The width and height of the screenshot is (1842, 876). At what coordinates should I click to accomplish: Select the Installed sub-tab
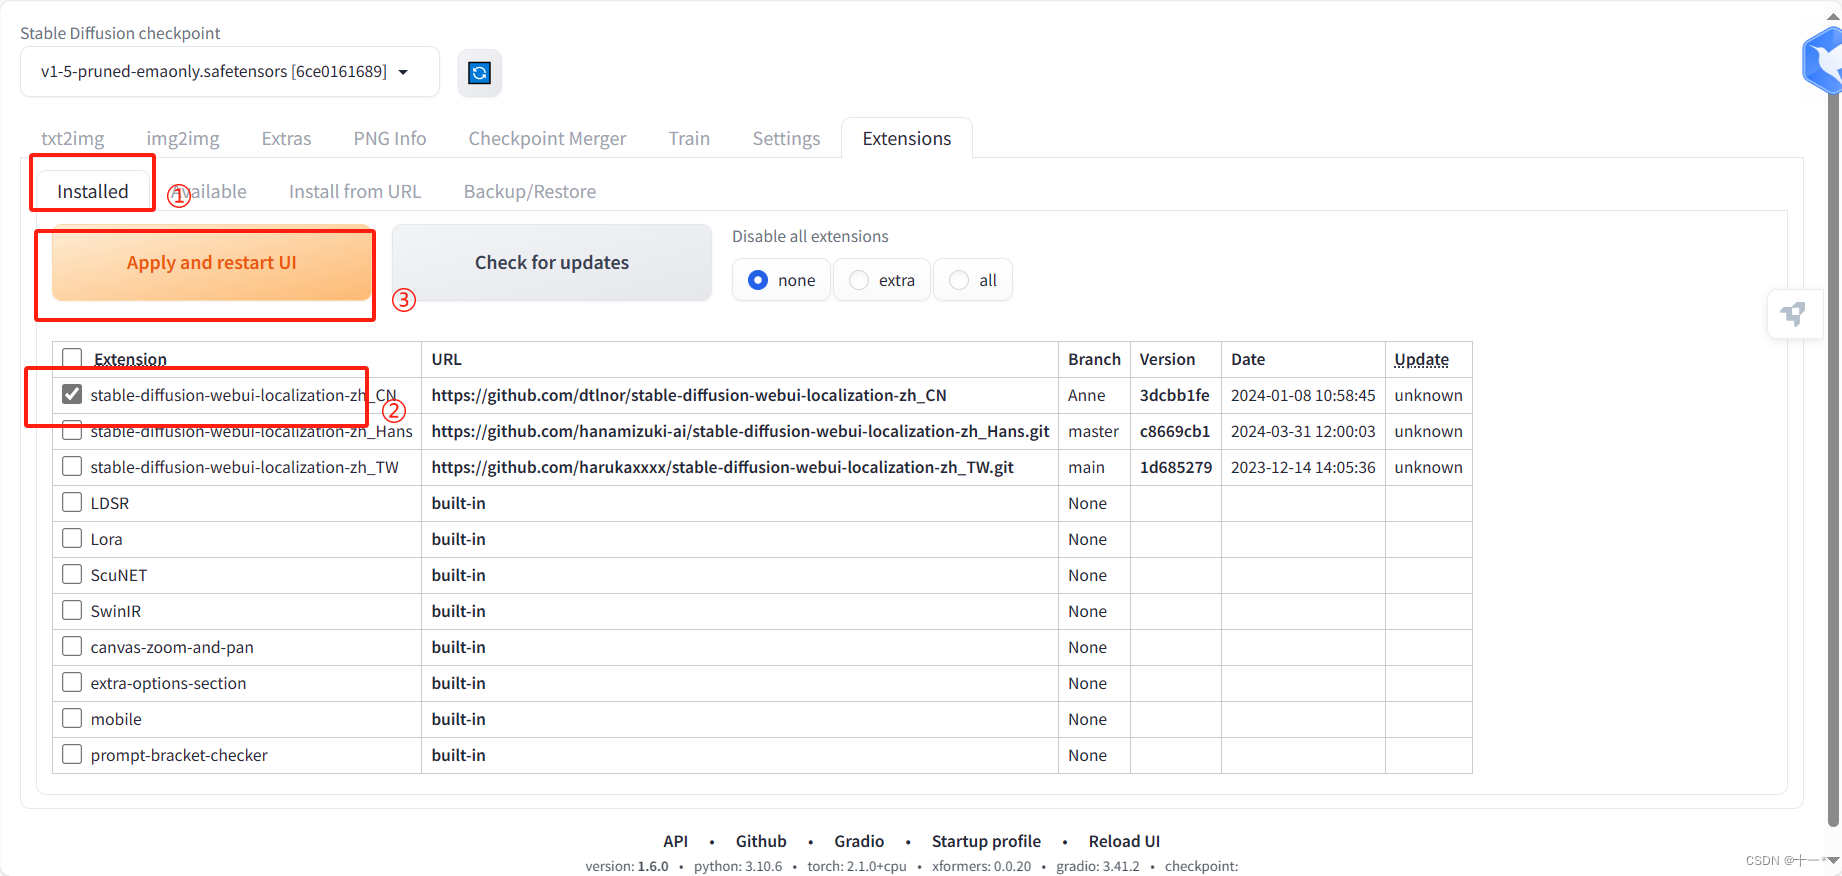(x=93, y=191)
